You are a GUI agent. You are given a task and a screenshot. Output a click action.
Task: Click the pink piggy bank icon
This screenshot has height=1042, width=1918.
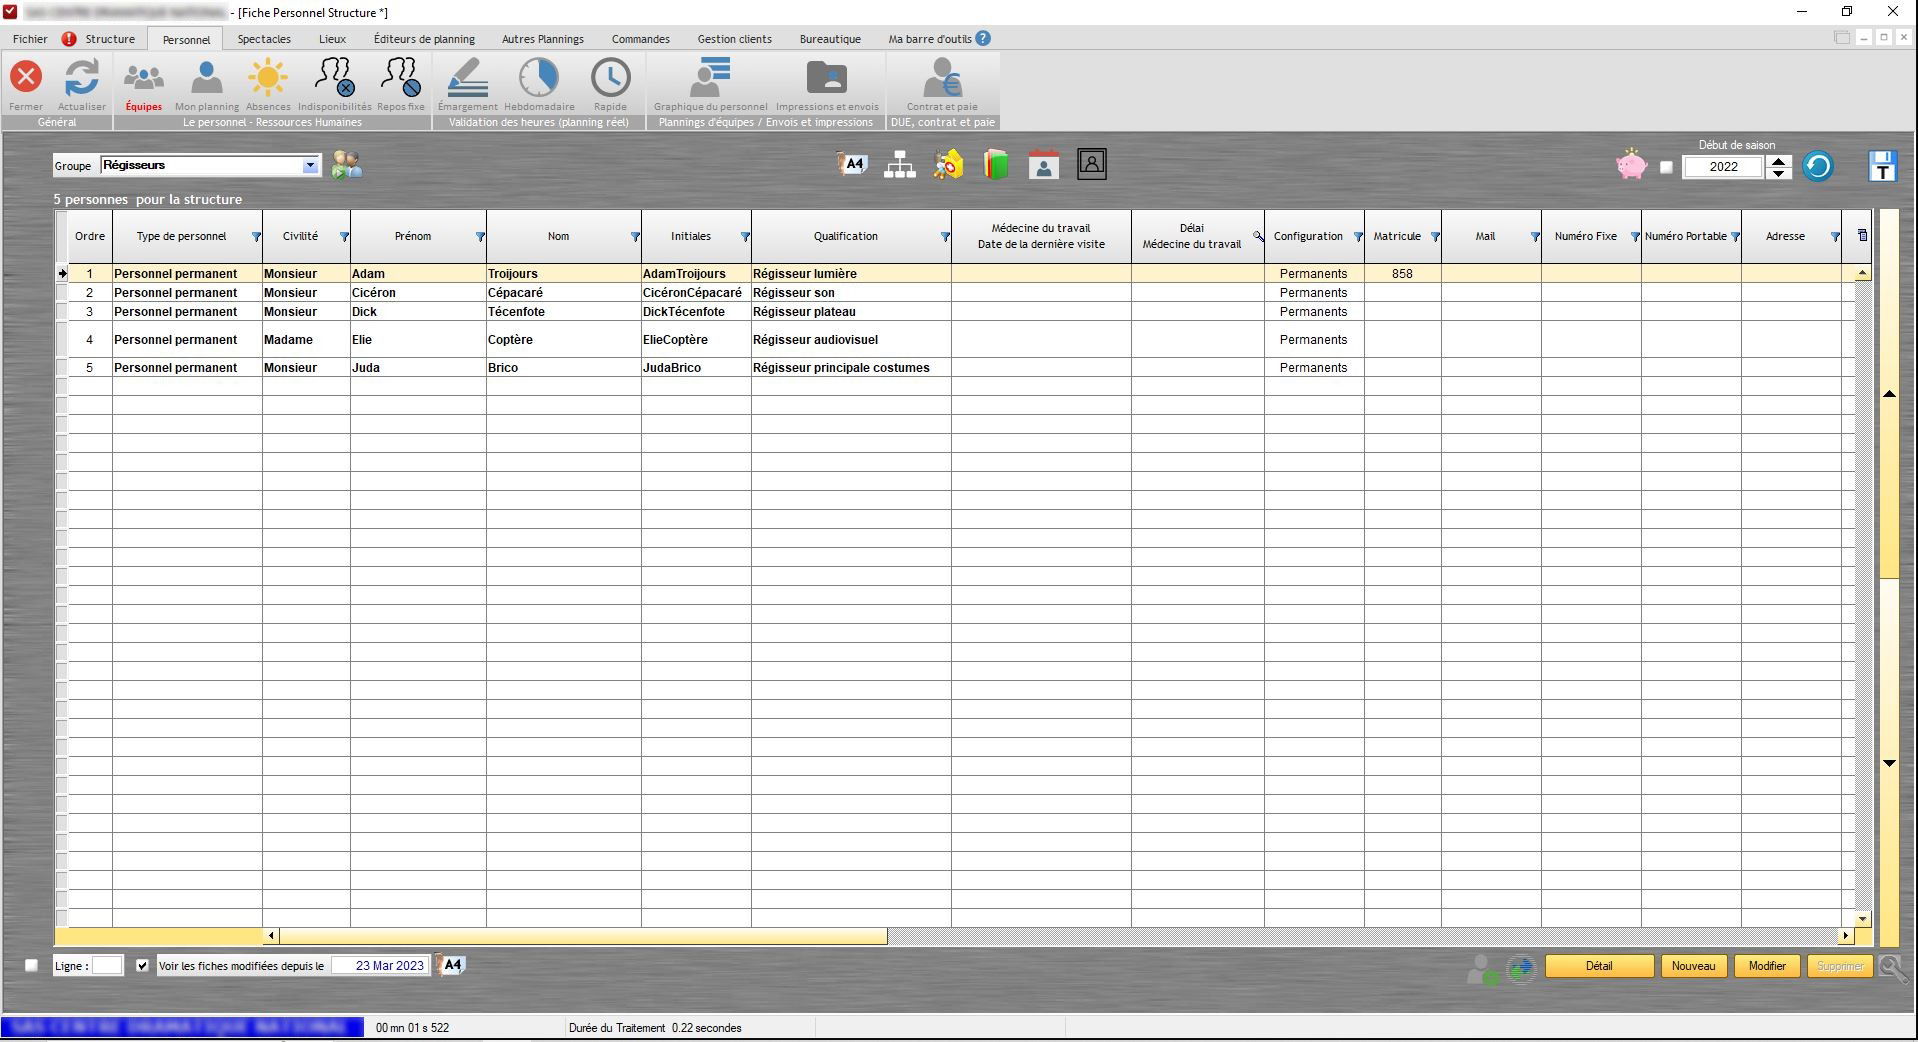pos(1631,165)
